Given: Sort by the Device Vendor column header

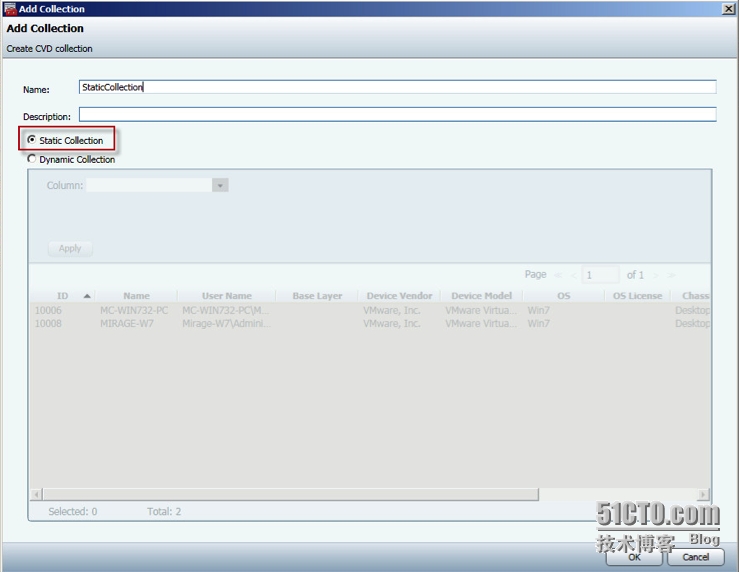Looking at the screenshot, I should click(x=399, y=296).
